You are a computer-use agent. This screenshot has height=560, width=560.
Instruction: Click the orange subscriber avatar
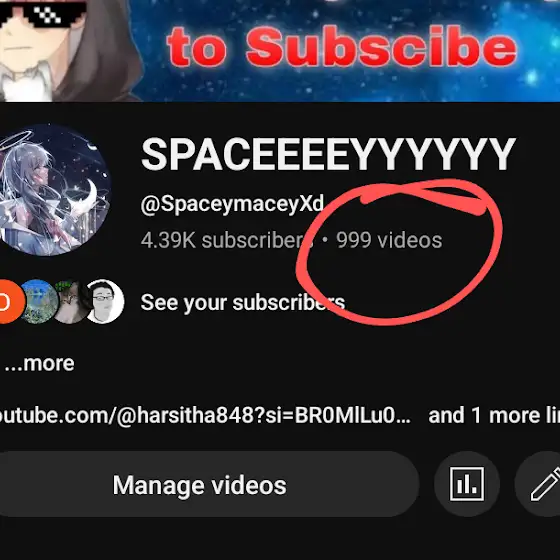10,302
